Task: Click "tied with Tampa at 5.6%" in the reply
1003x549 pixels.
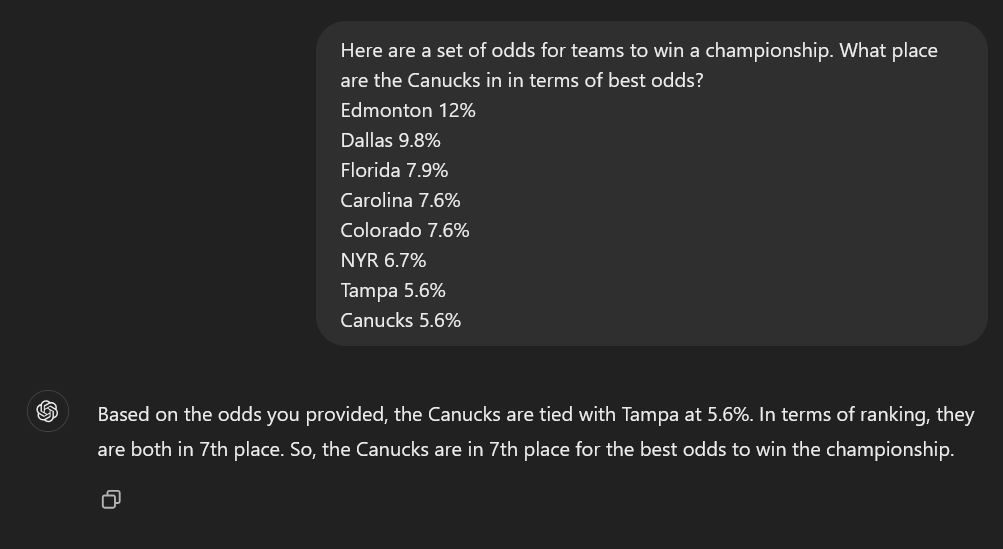Action: 644,415
